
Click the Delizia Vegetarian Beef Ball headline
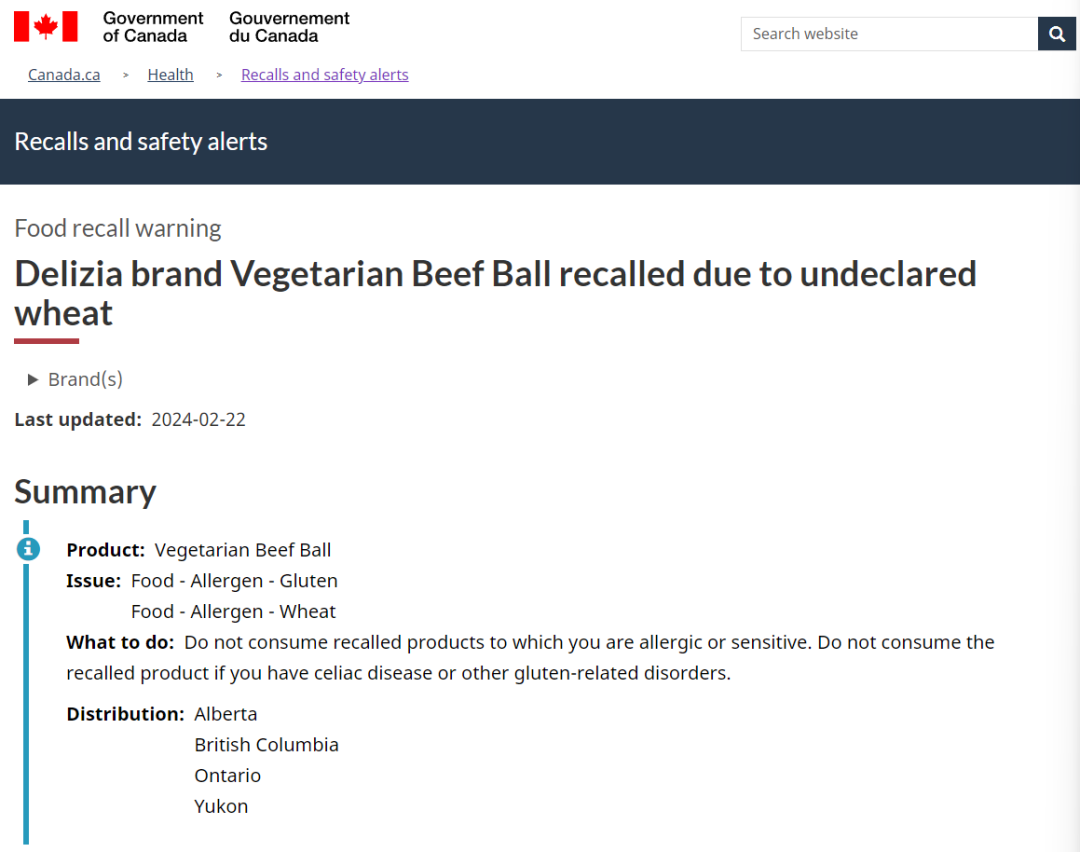tap(495, 293)
